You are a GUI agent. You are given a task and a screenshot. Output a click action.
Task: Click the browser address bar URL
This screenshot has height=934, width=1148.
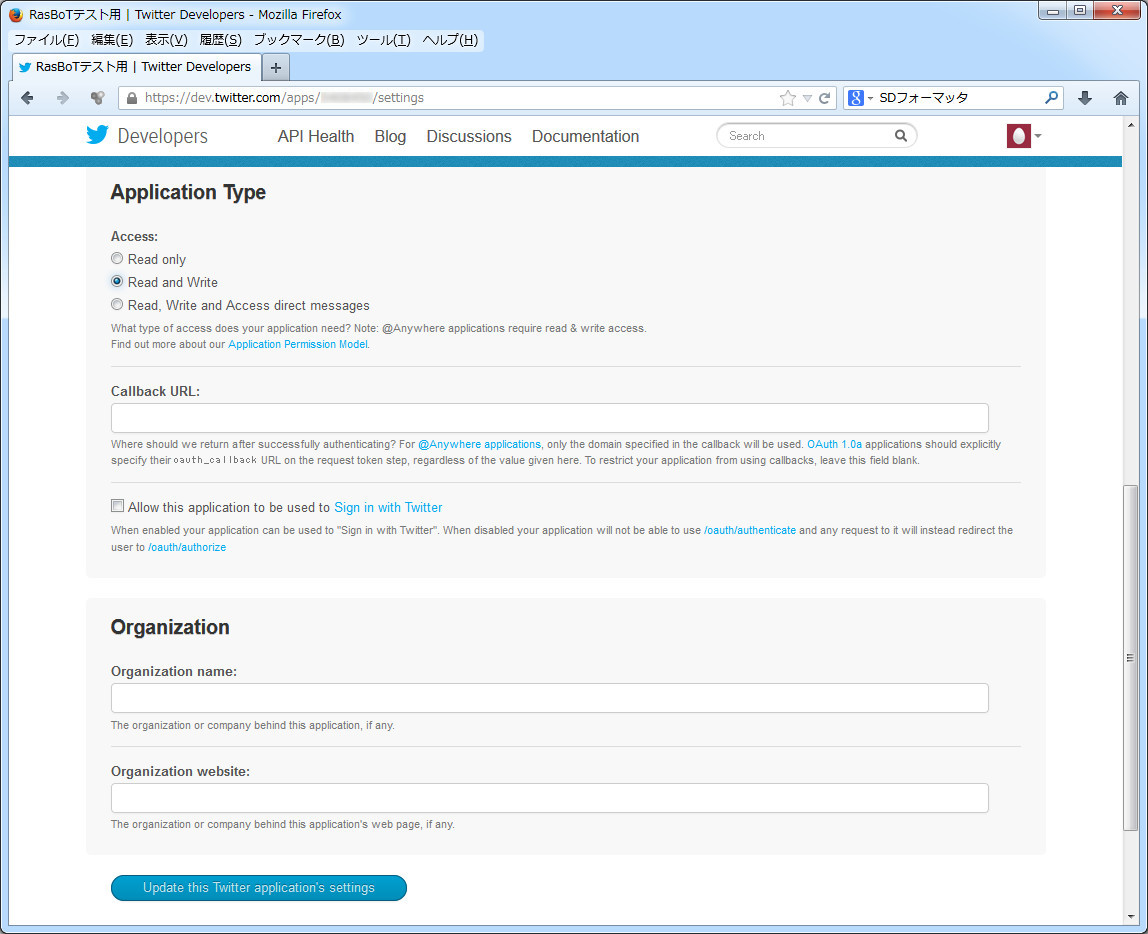click(284, 97)
